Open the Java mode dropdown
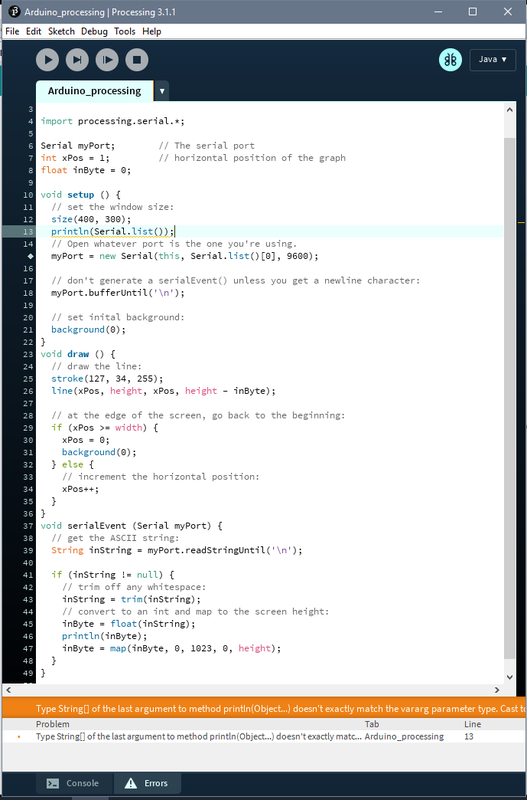Viewport: 527px width, 800px height. 492,60
